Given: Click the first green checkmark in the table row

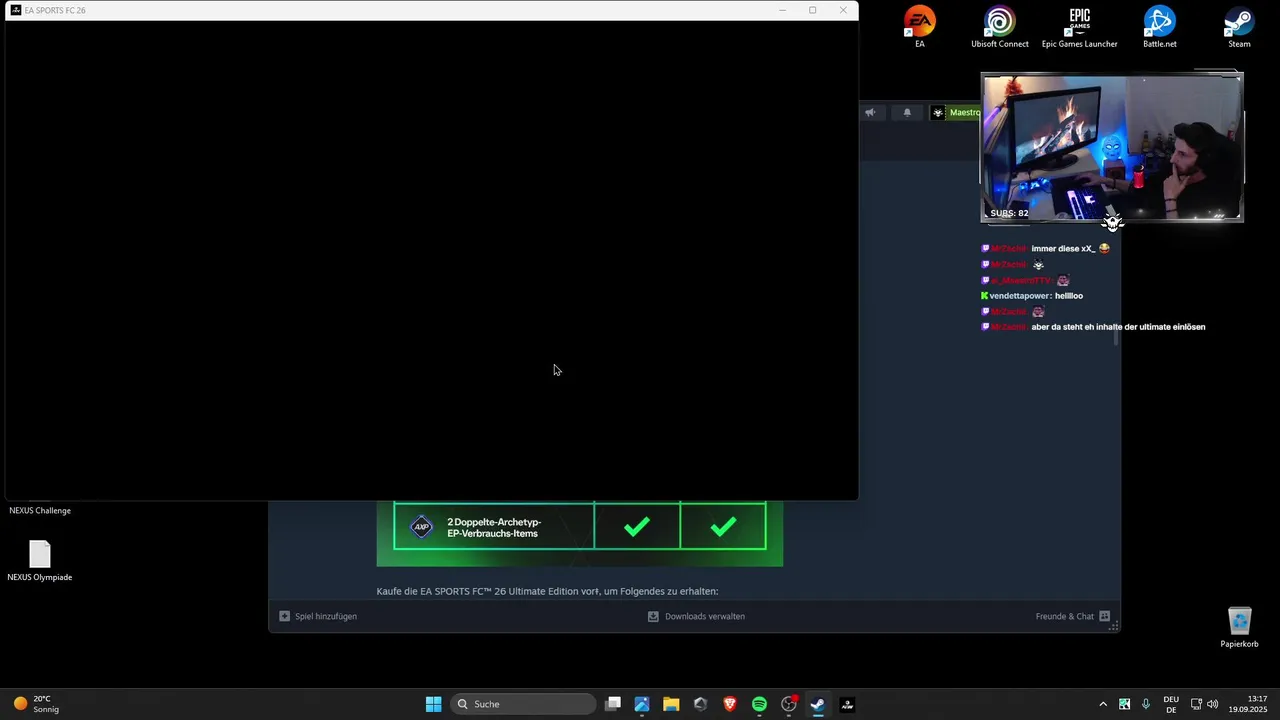Looking at the screenshot, I should click(x=637, y=527).
